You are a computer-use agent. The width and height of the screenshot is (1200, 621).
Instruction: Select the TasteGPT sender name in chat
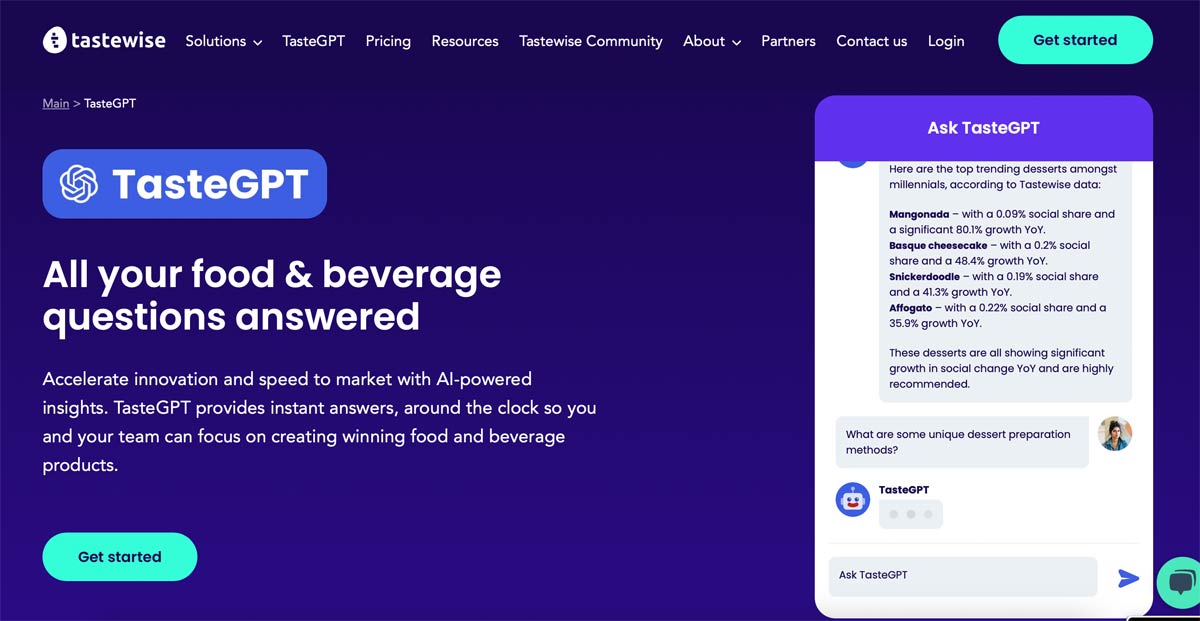point(904,490)
